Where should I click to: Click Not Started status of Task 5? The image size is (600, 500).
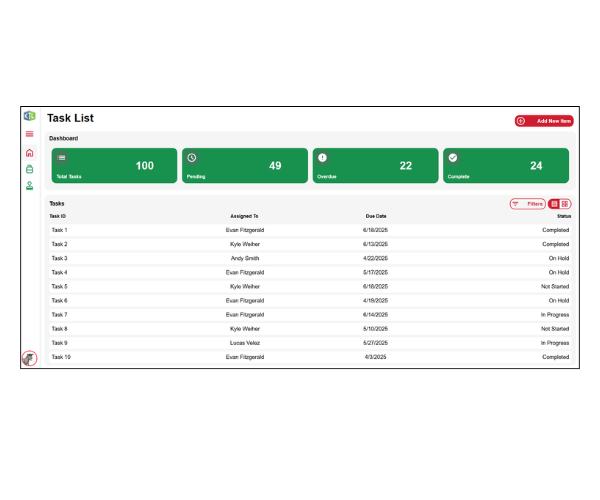555,287
